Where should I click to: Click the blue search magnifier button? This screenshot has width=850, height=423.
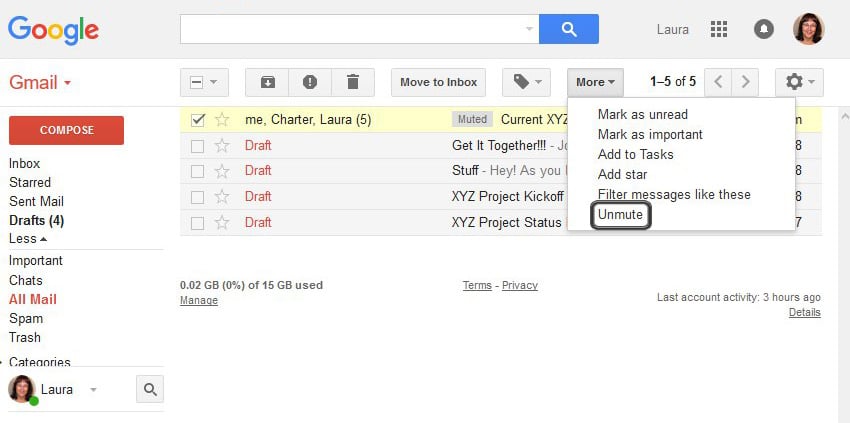click(x=569, y=29)
